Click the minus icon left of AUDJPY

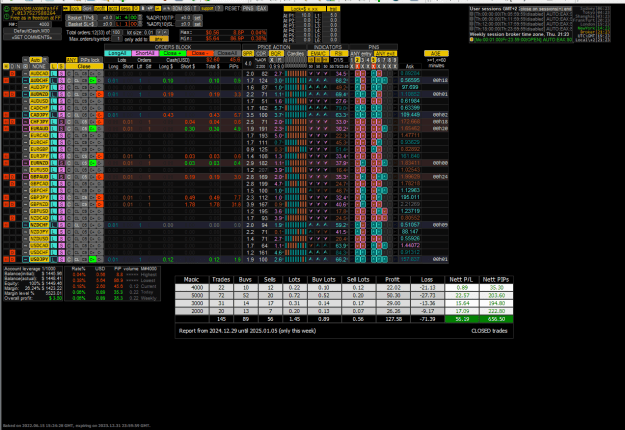26,87
